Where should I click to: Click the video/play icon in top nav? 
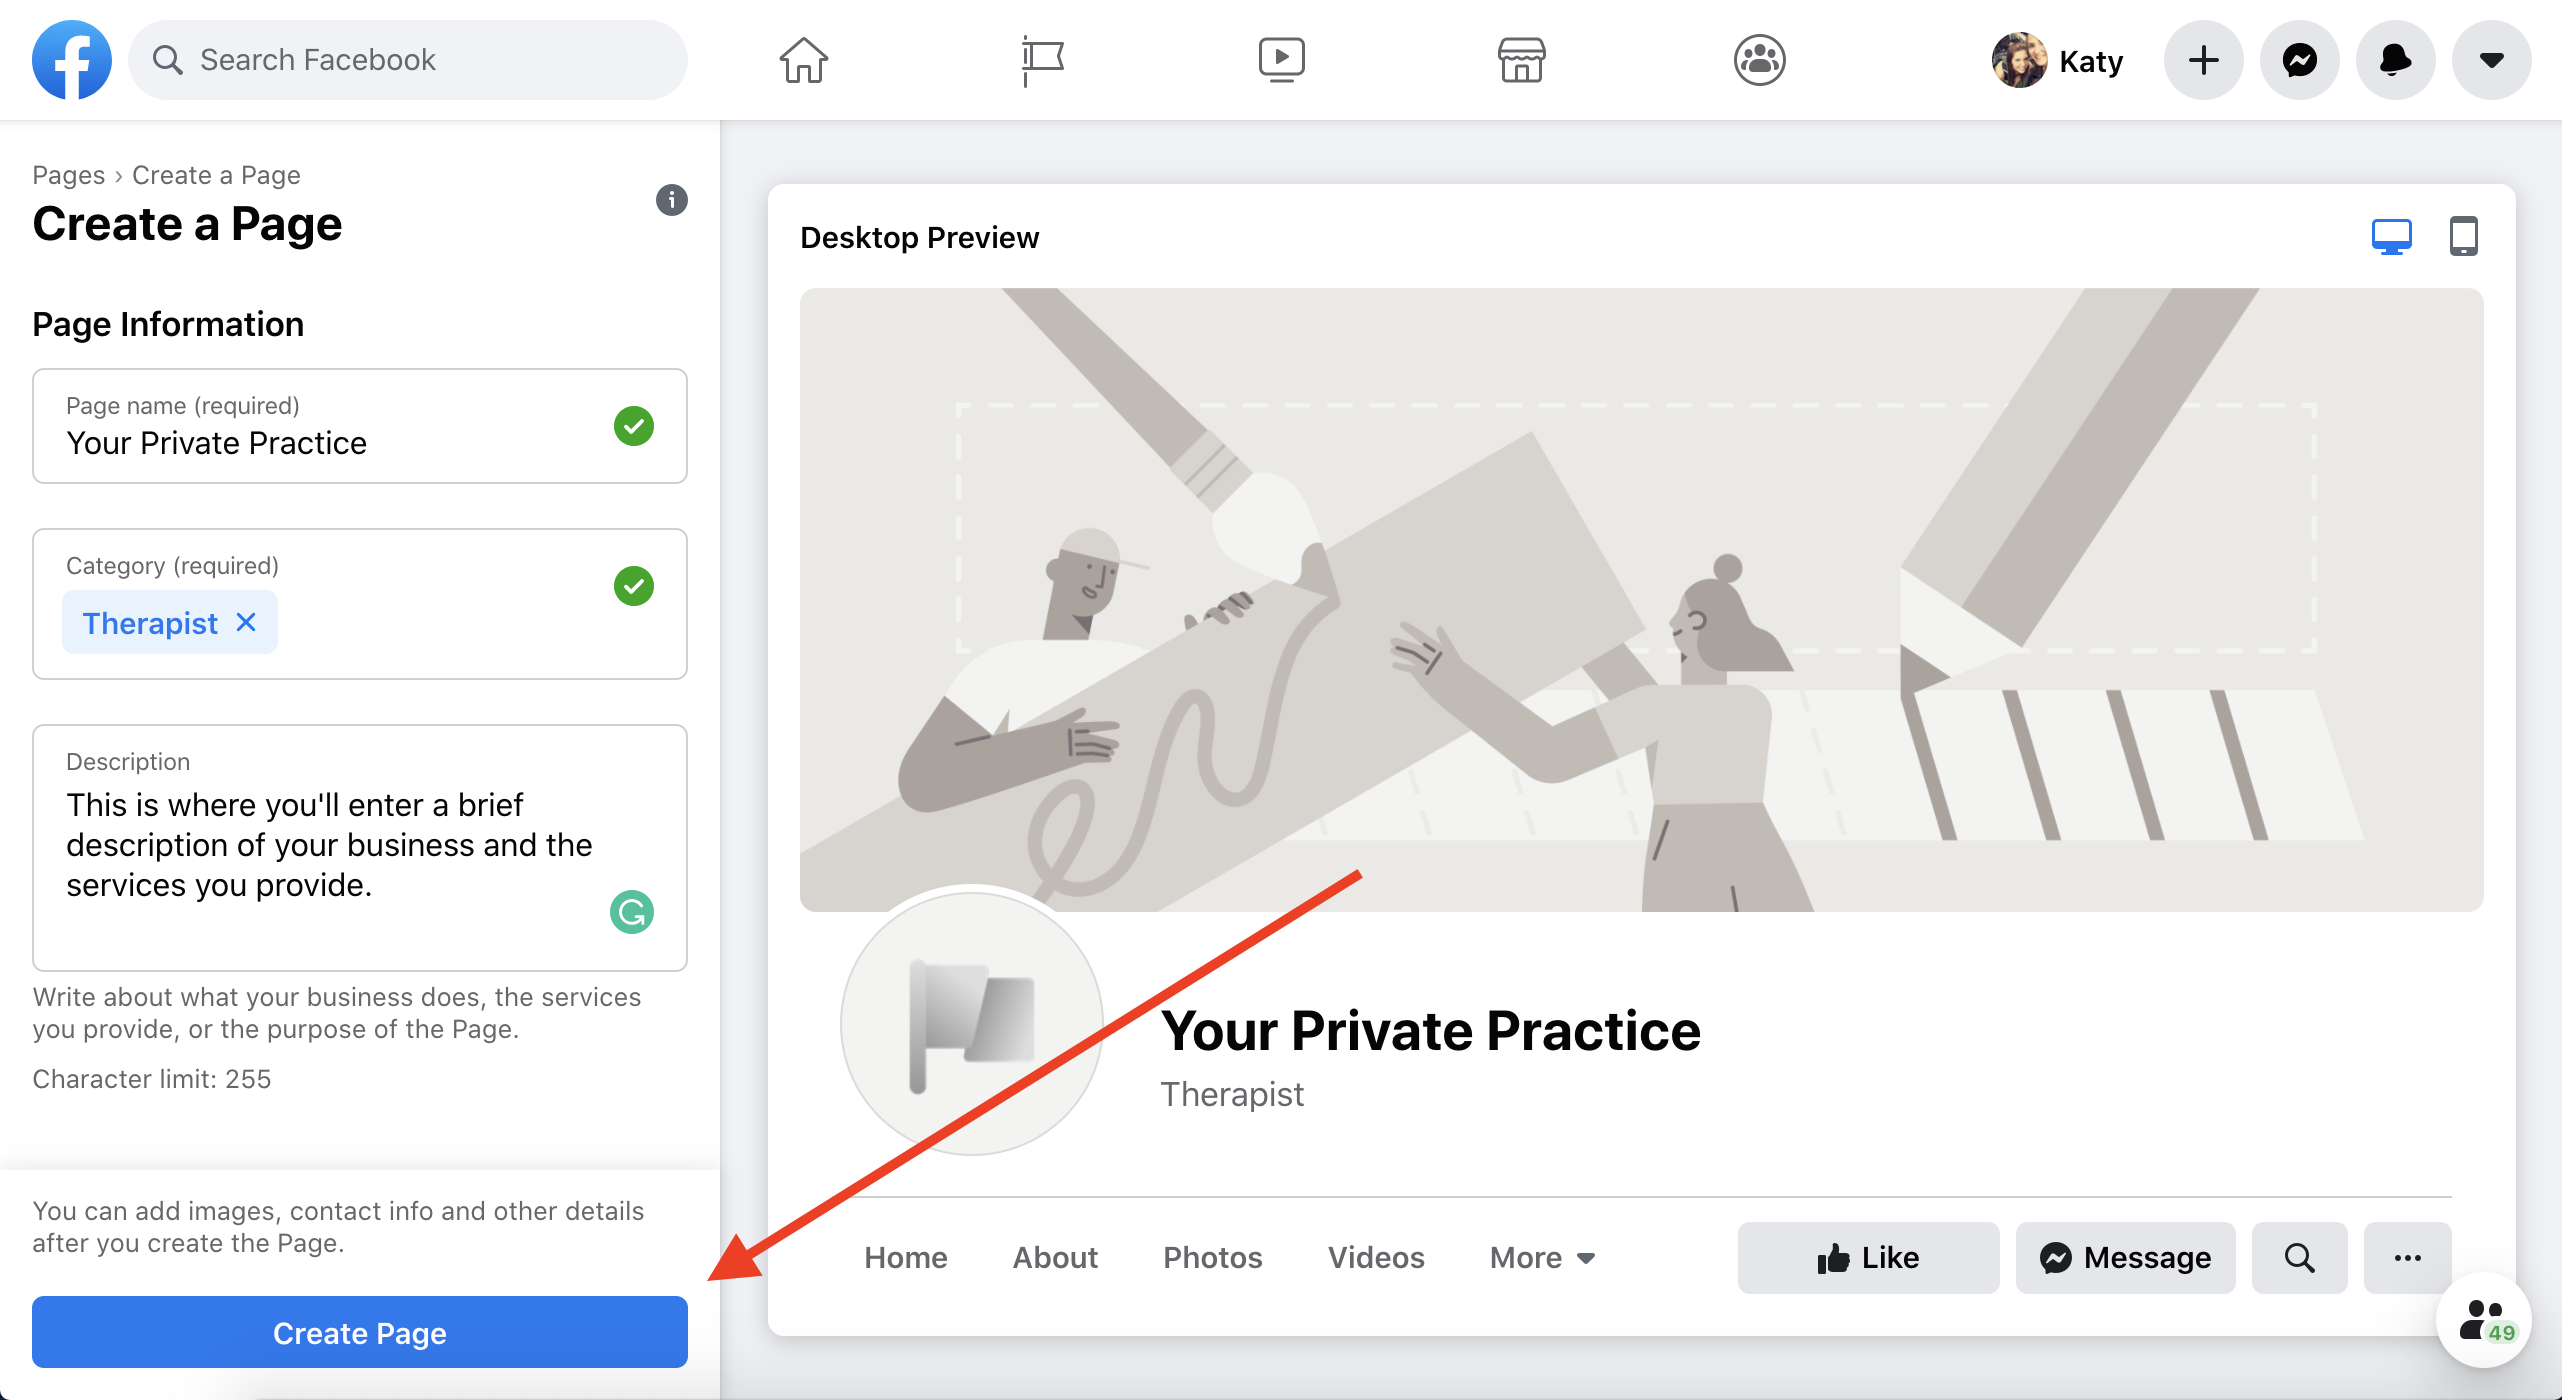[1281, 59]
